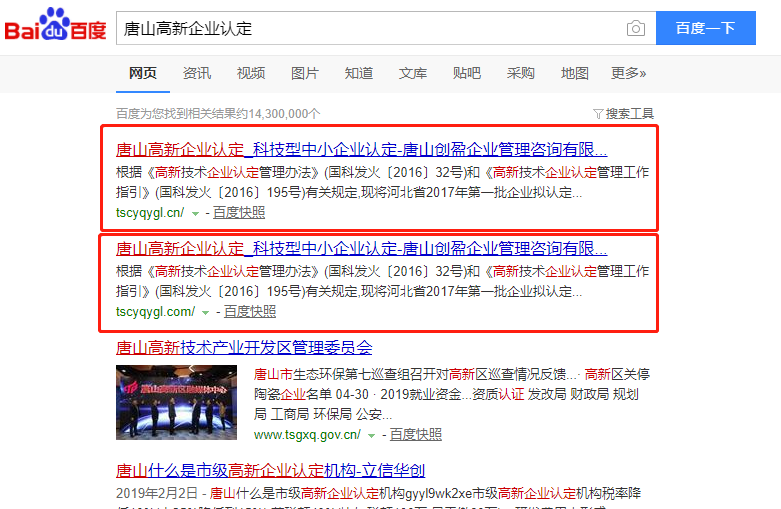Expand dropdown arrow next to tscyqygl.com/
This screenshot has width=781, height=509.
(206, 313)
